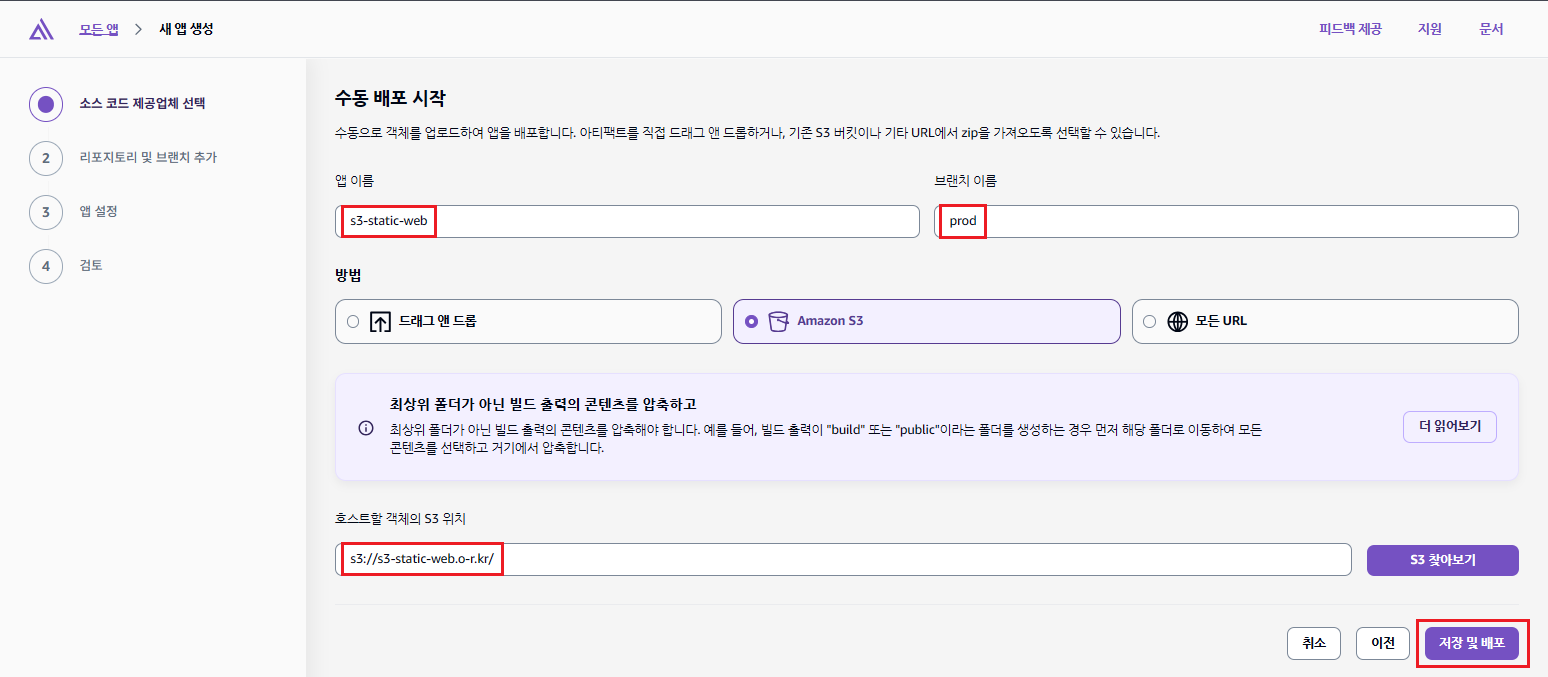
Task: Click the Amazon S3 bucket icon
Action: [778, 322]
